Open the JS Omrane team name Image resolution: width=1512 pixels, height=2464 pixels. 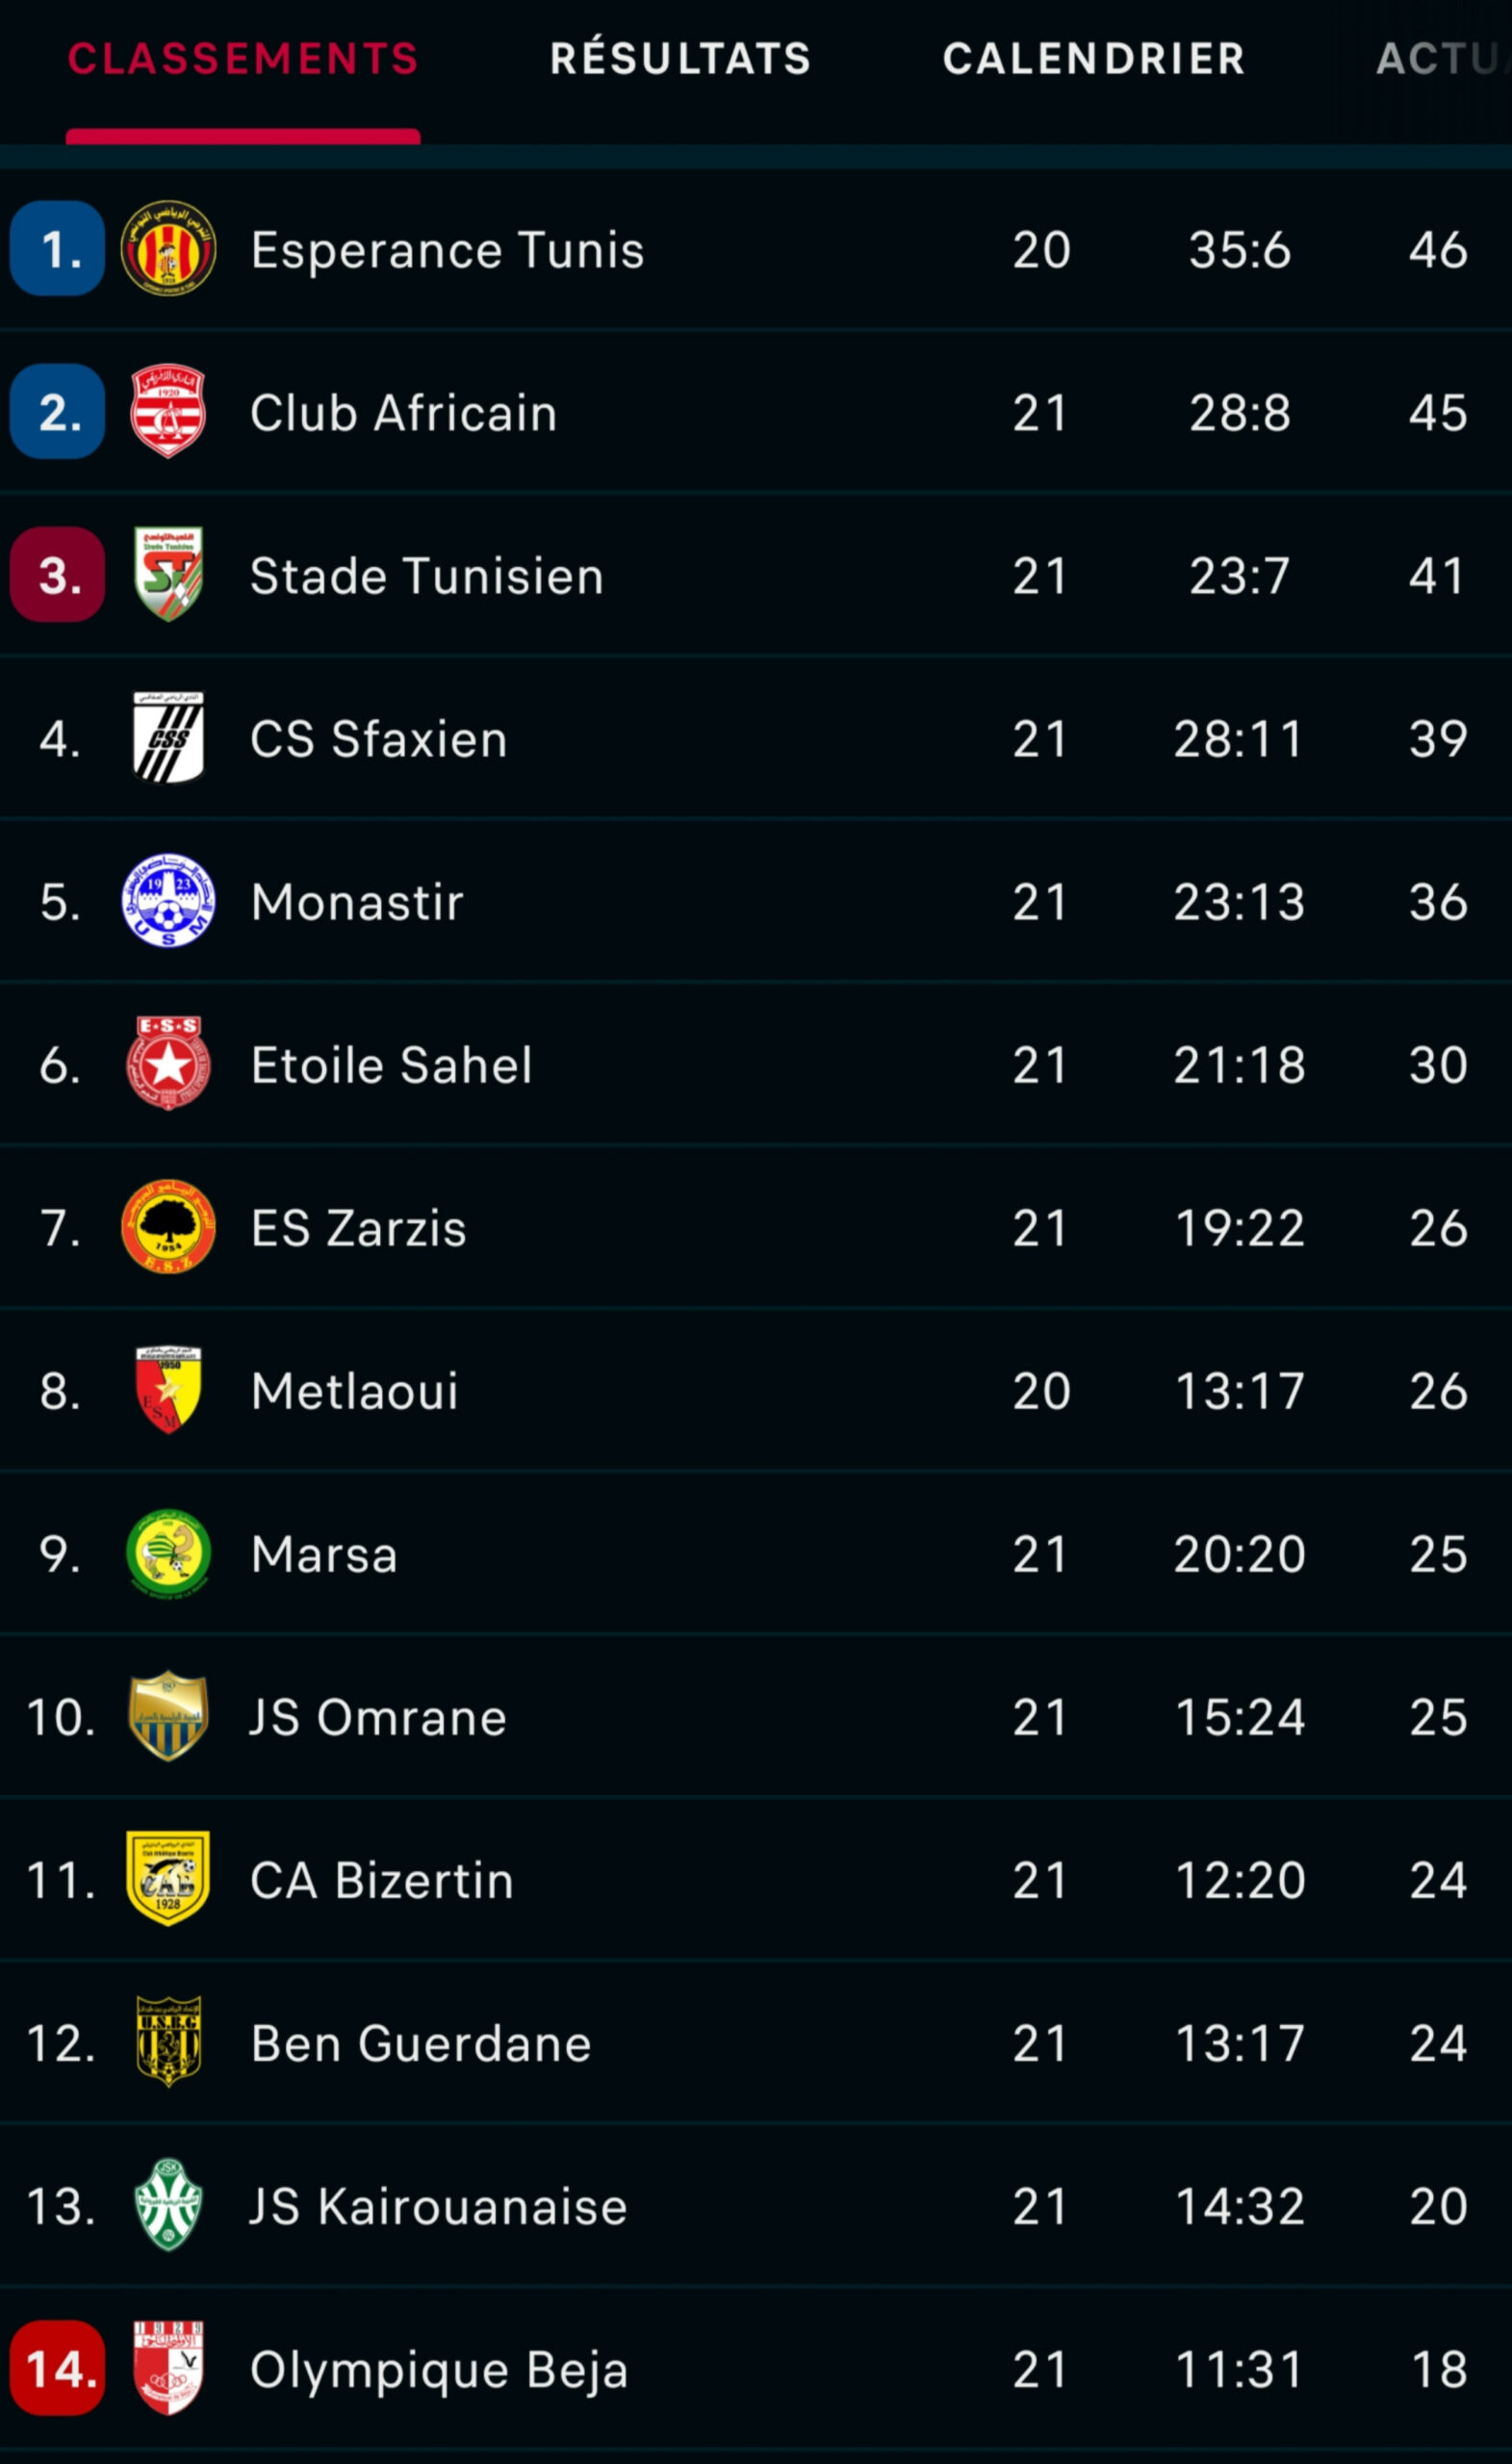pyautogui.click(x=378, y=1717)
